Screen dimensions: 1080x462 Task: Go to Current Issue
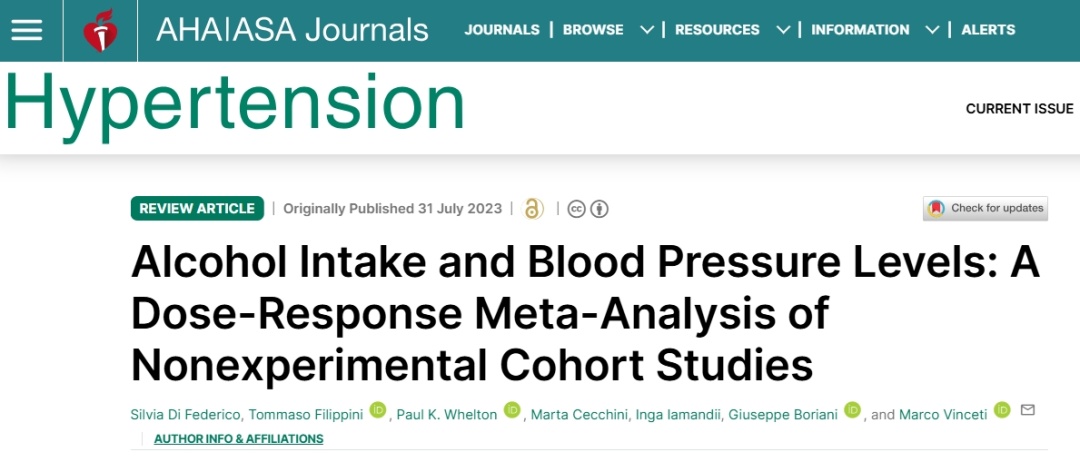(x=1019, y=109)
